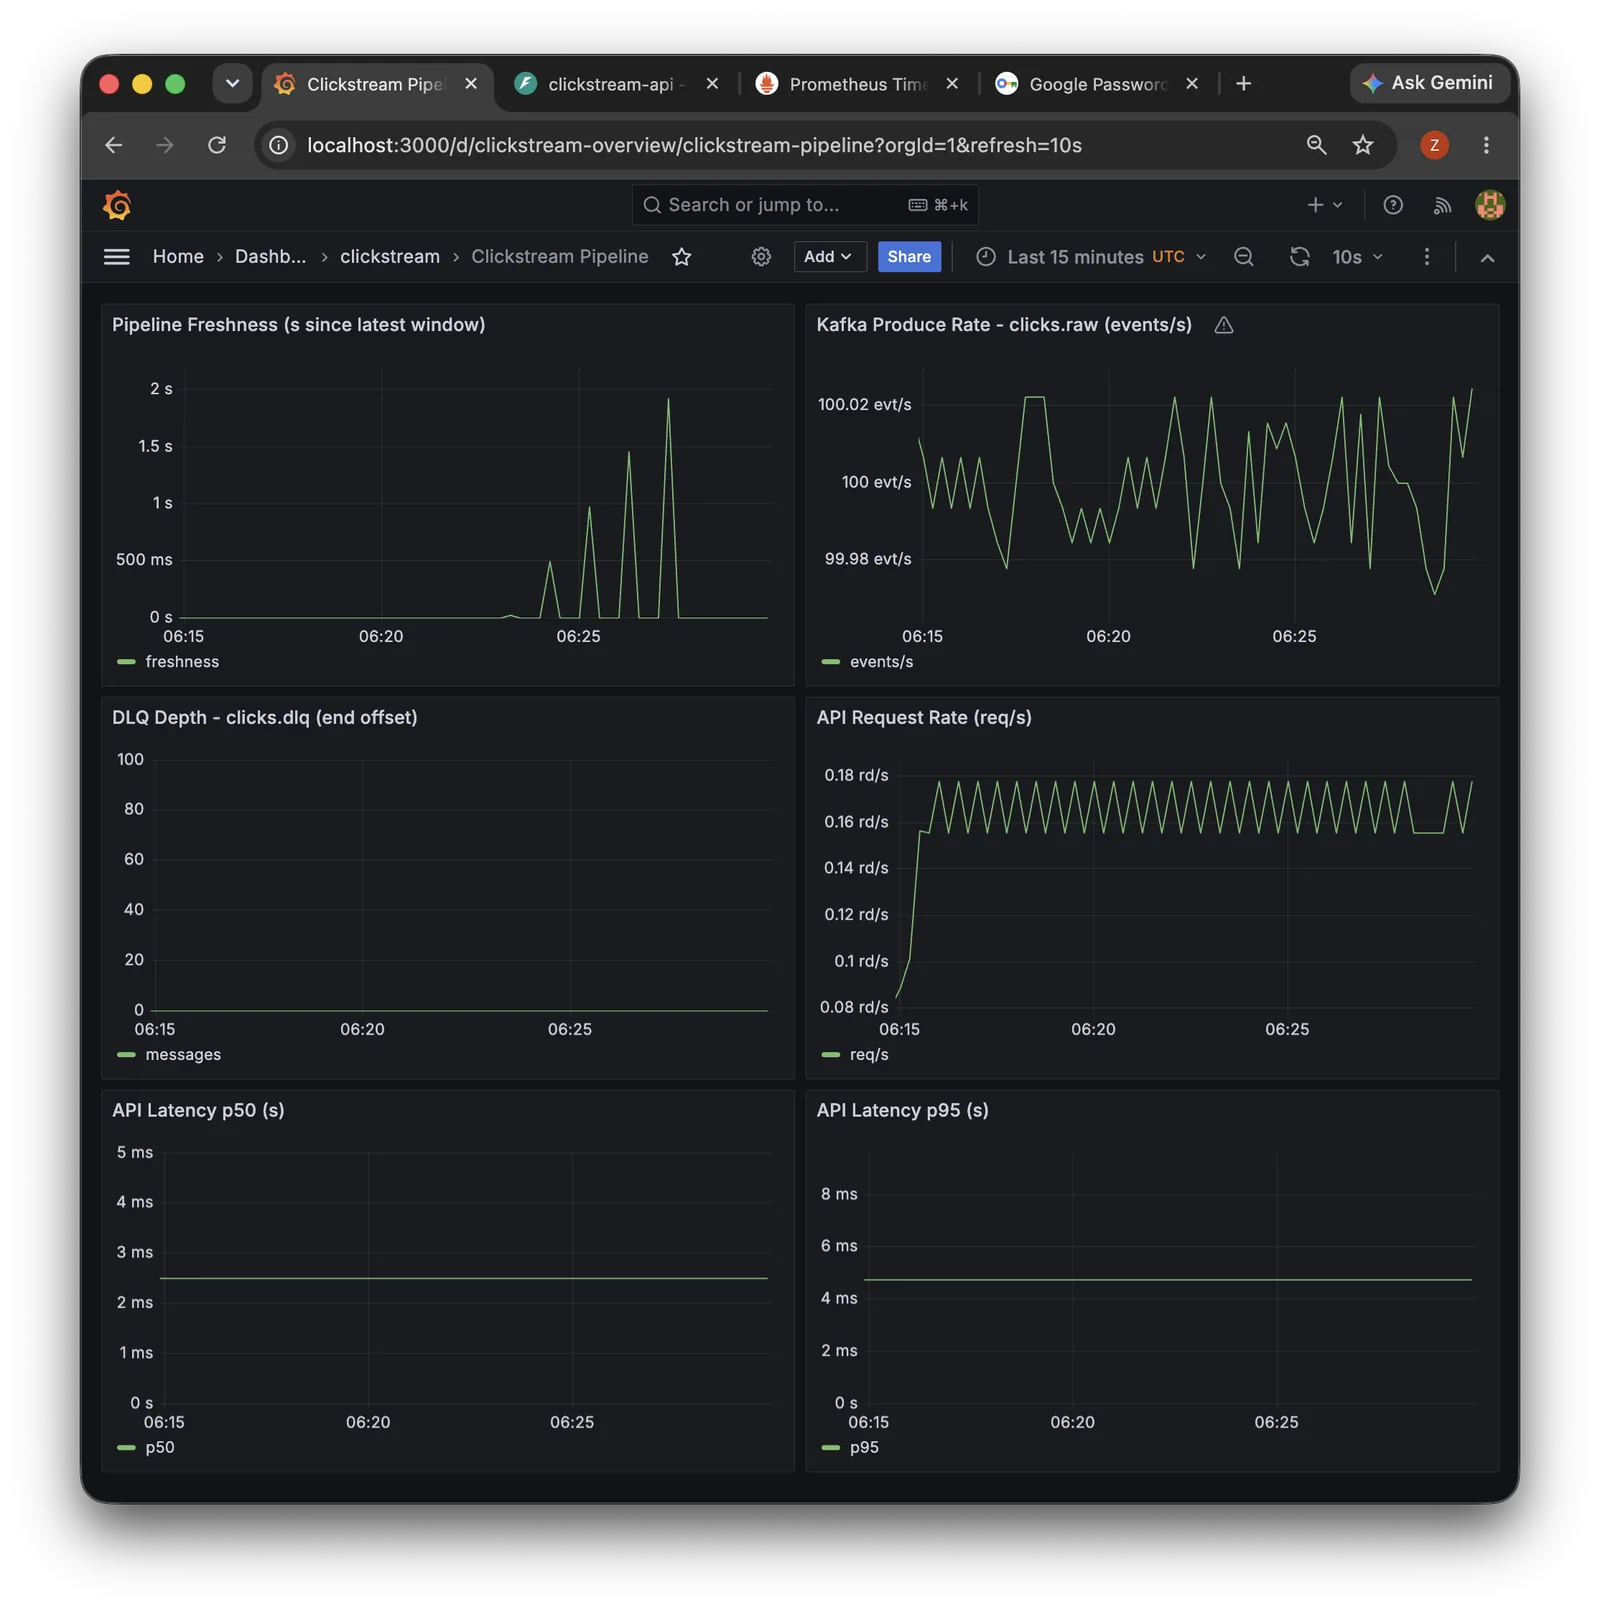This screenshot has height=1610, width=1600.
Task: Star the Clickstream Pipeline dashboard
Action: tap(682, 257)
